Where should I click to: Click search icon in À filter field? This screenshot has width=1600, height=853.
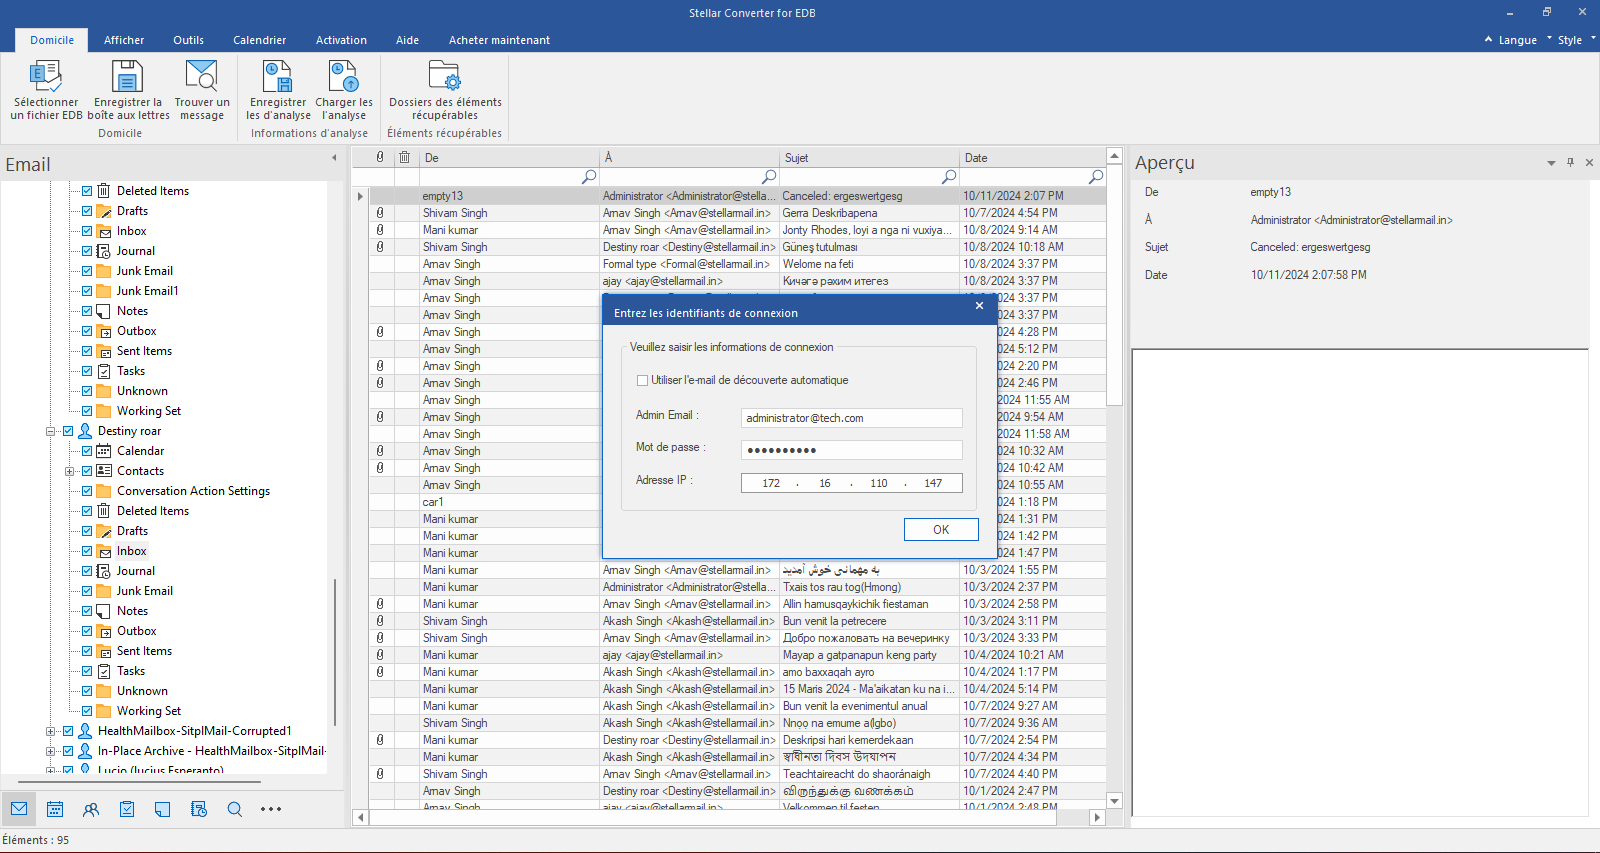point(769,176)
